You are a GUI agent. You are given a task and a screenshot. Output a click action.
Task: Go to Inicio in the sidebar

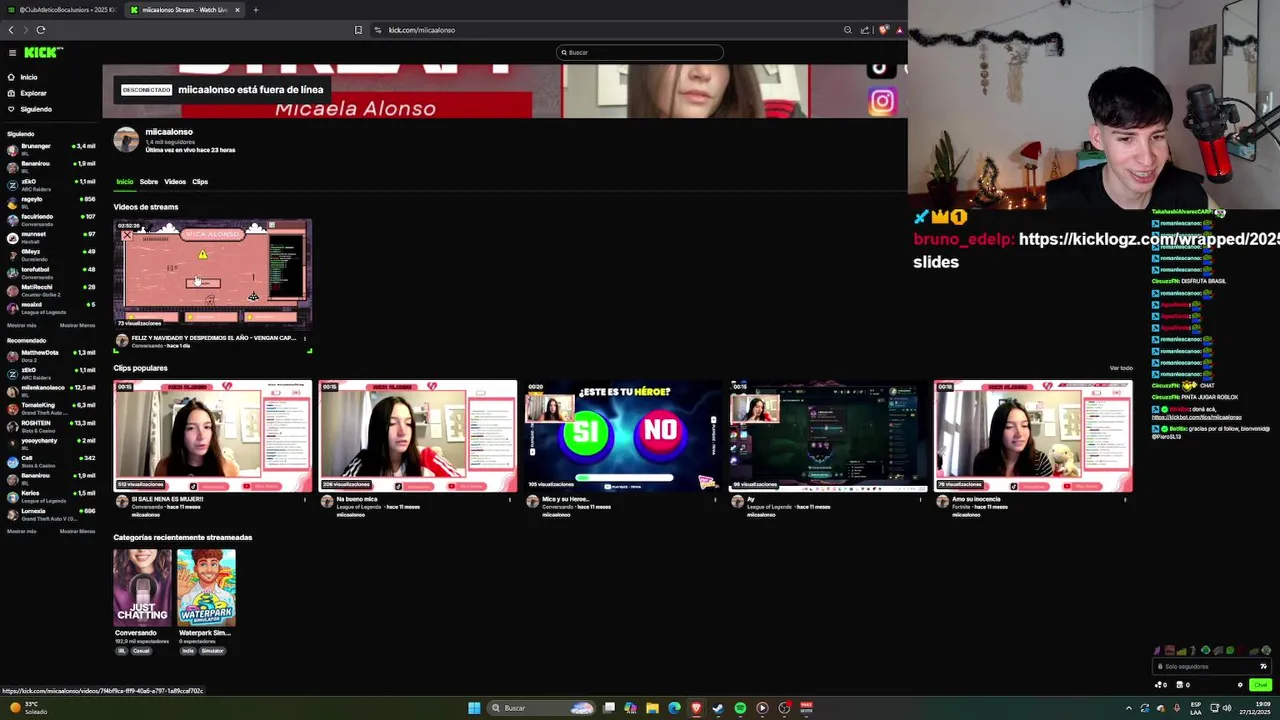[x=22, y=77]
